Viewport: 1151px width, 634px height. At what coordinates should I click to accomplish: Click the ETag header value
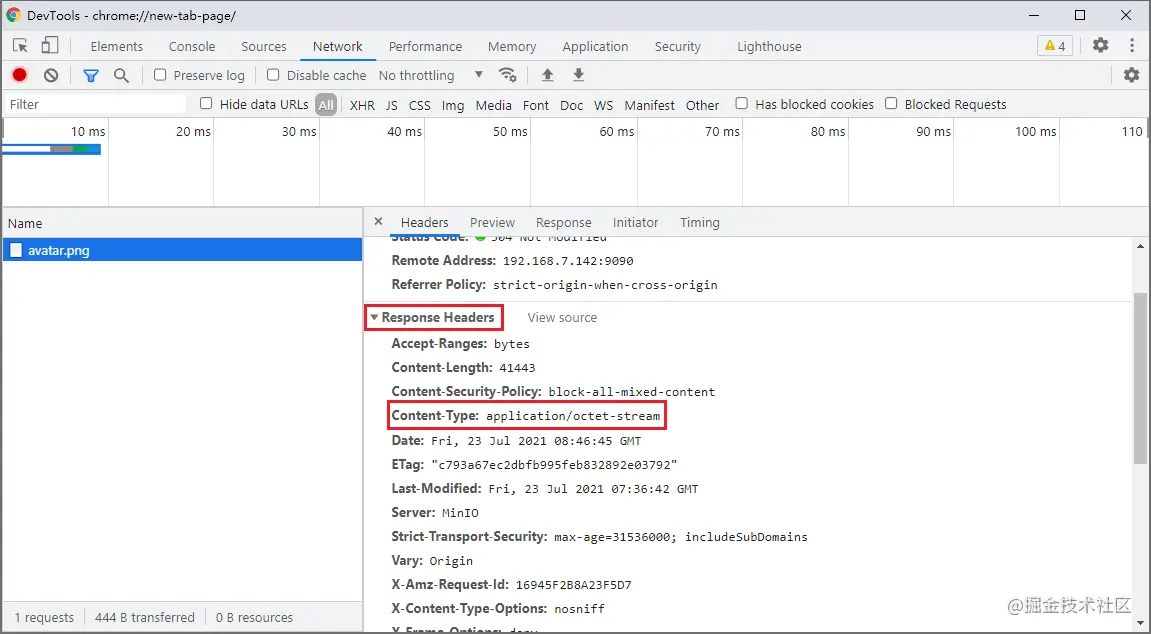point(554,464)
